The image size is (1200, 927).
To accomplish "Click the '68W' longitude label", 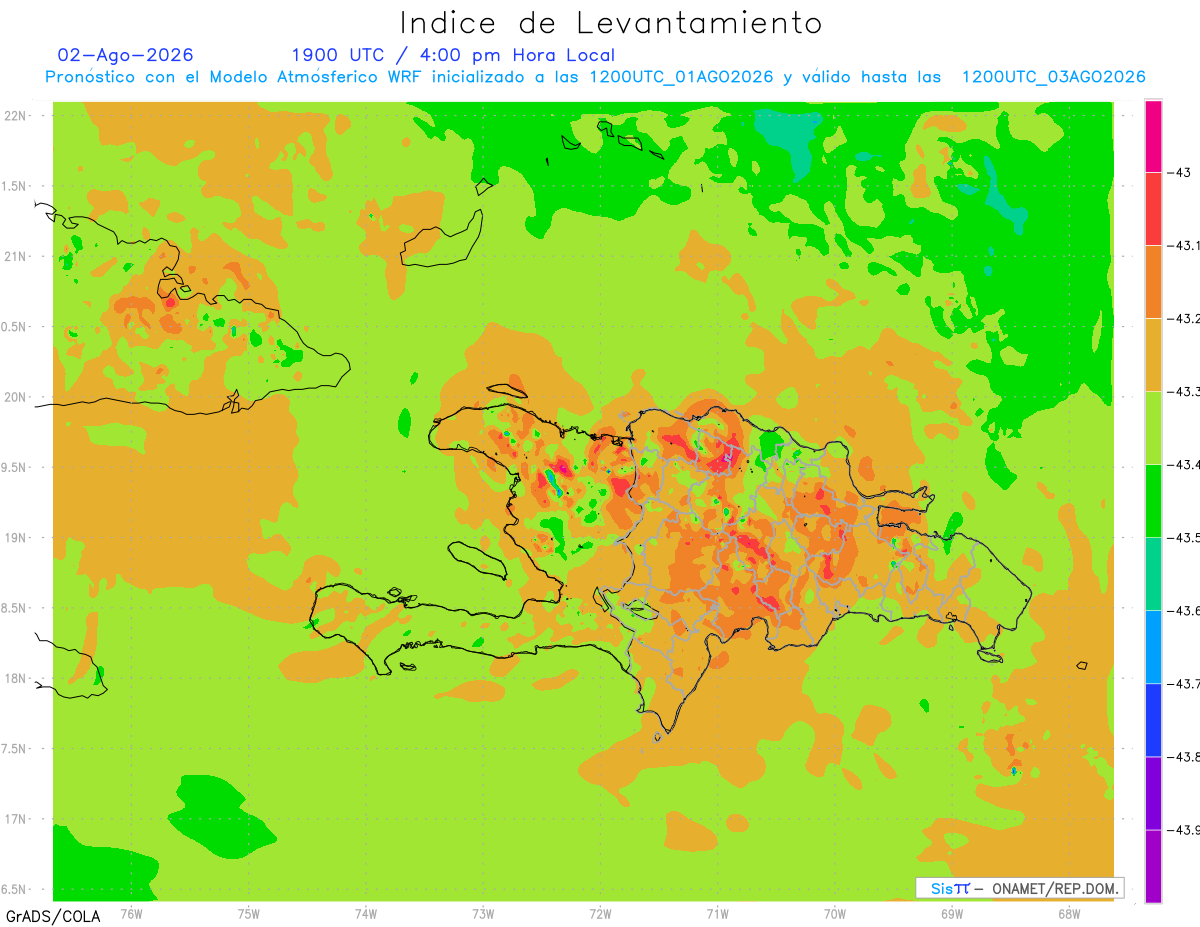I will 1068,913.
